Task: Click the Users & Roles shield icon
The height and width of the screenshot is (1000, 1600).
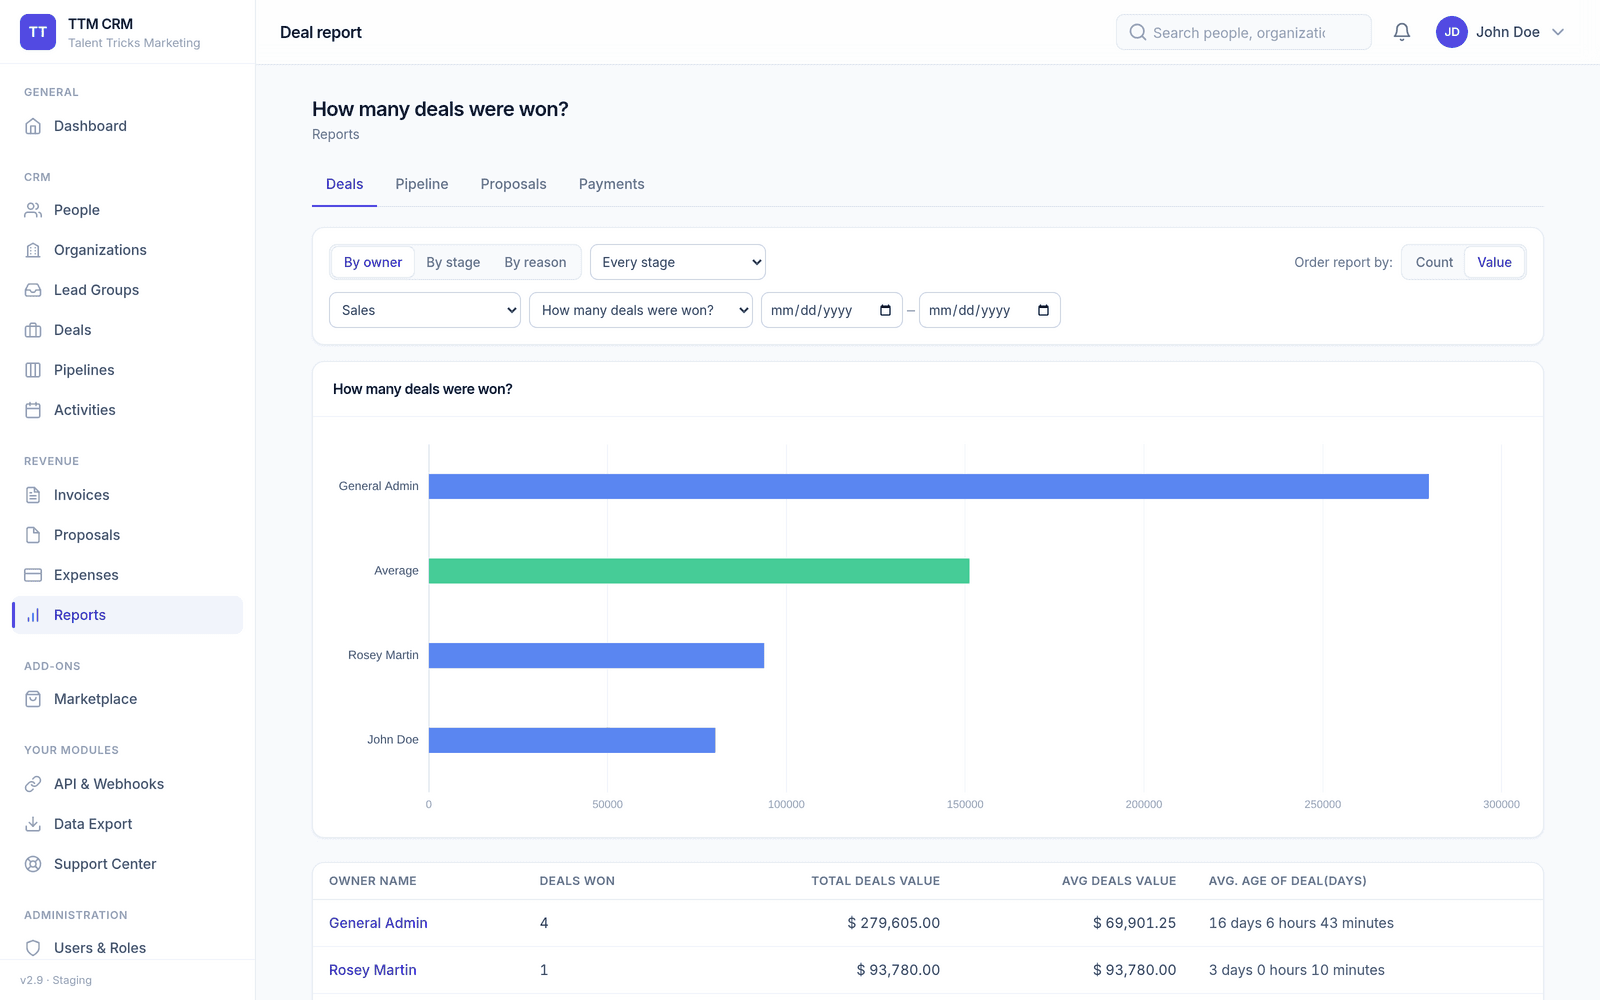Action: [x=33, y=948]
